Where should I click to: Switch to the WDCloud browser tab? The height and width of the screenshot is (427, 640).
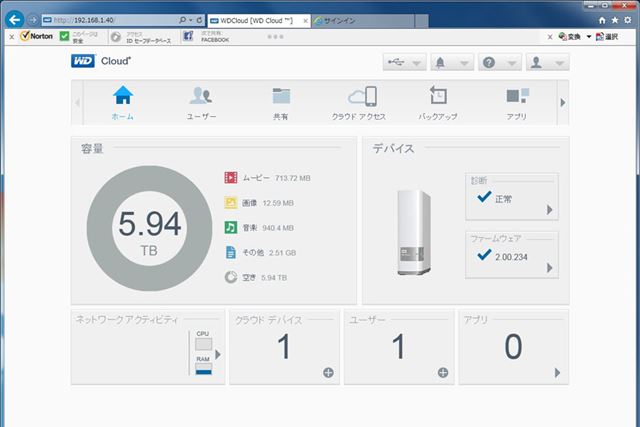pos(258,20)
